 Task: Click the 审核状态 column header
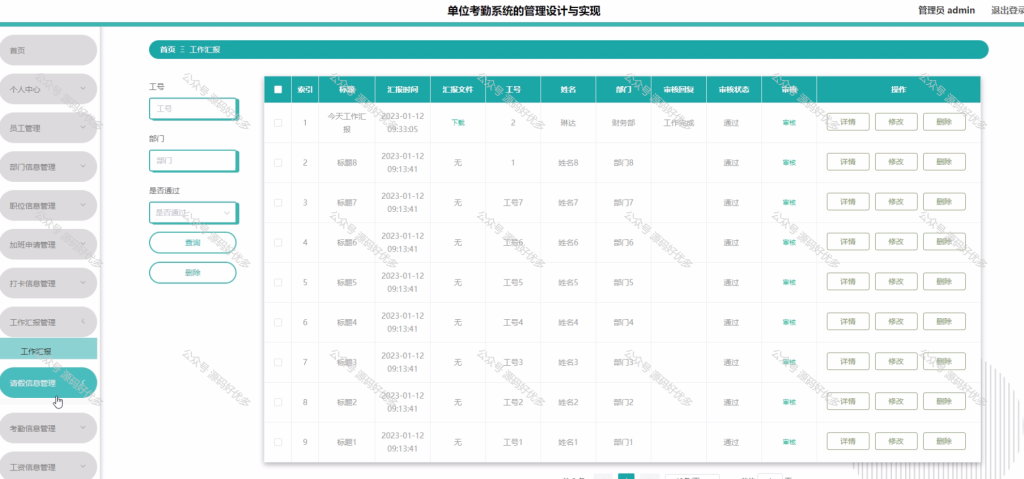pos(734,90)
